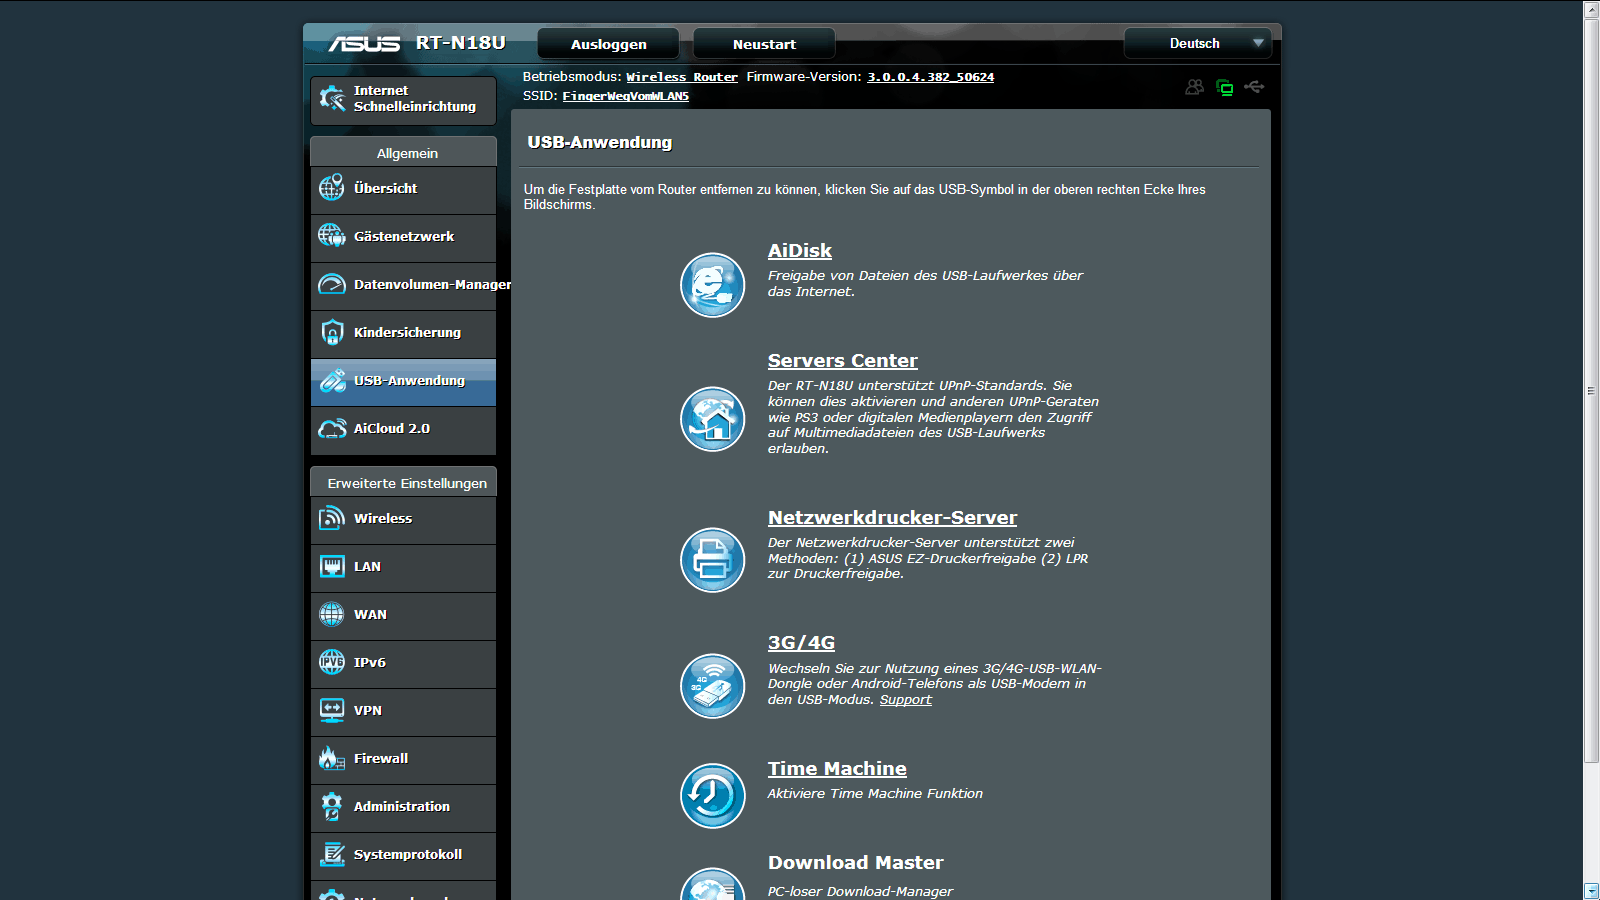Screen dimensions: 1600x900
Task: Click the Systemprotokoll notepad icon
Action: pyautogui.click(x=332, y=854)
